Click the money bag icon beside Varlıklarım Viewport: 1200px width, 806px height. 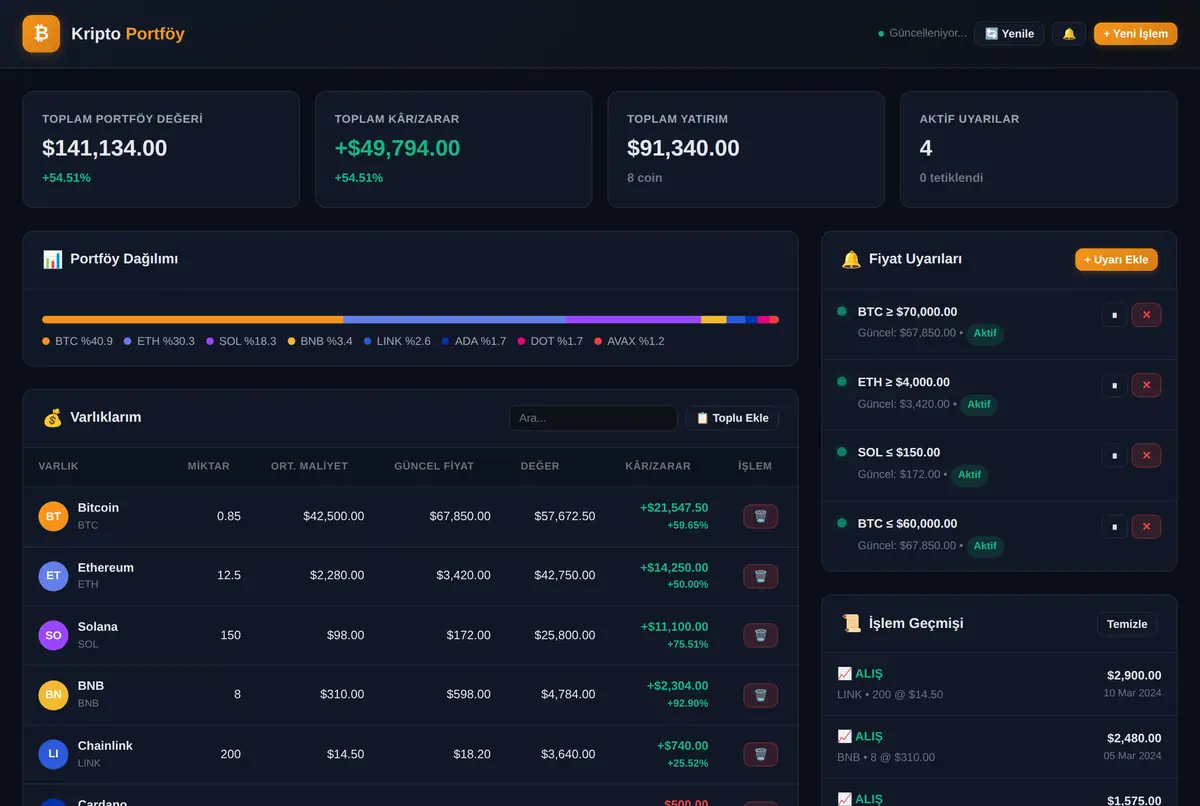coord(53,418)
